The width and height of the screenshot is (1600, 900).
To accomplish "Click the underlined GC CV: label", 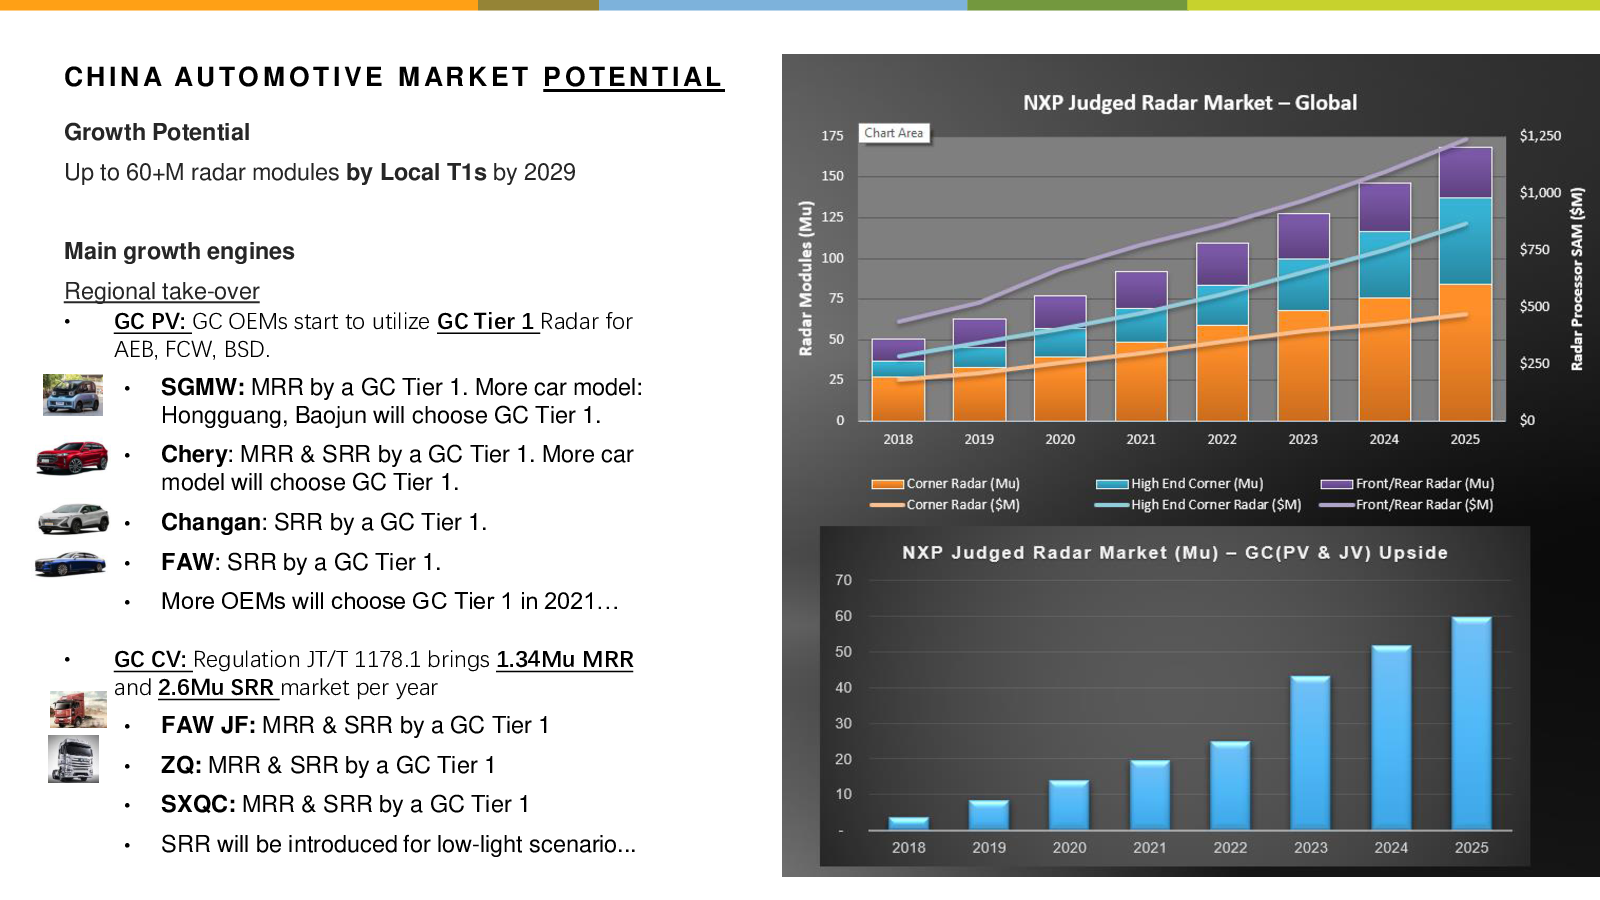I will [x=151, y=659].
